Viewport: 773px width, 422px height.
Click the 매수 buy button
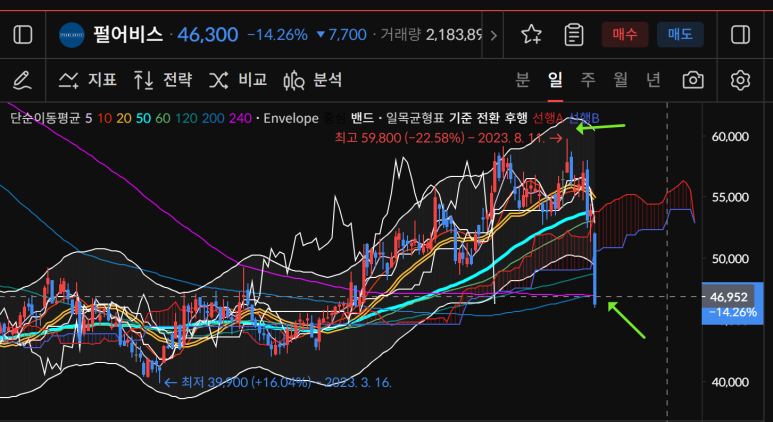click(625, 35)
